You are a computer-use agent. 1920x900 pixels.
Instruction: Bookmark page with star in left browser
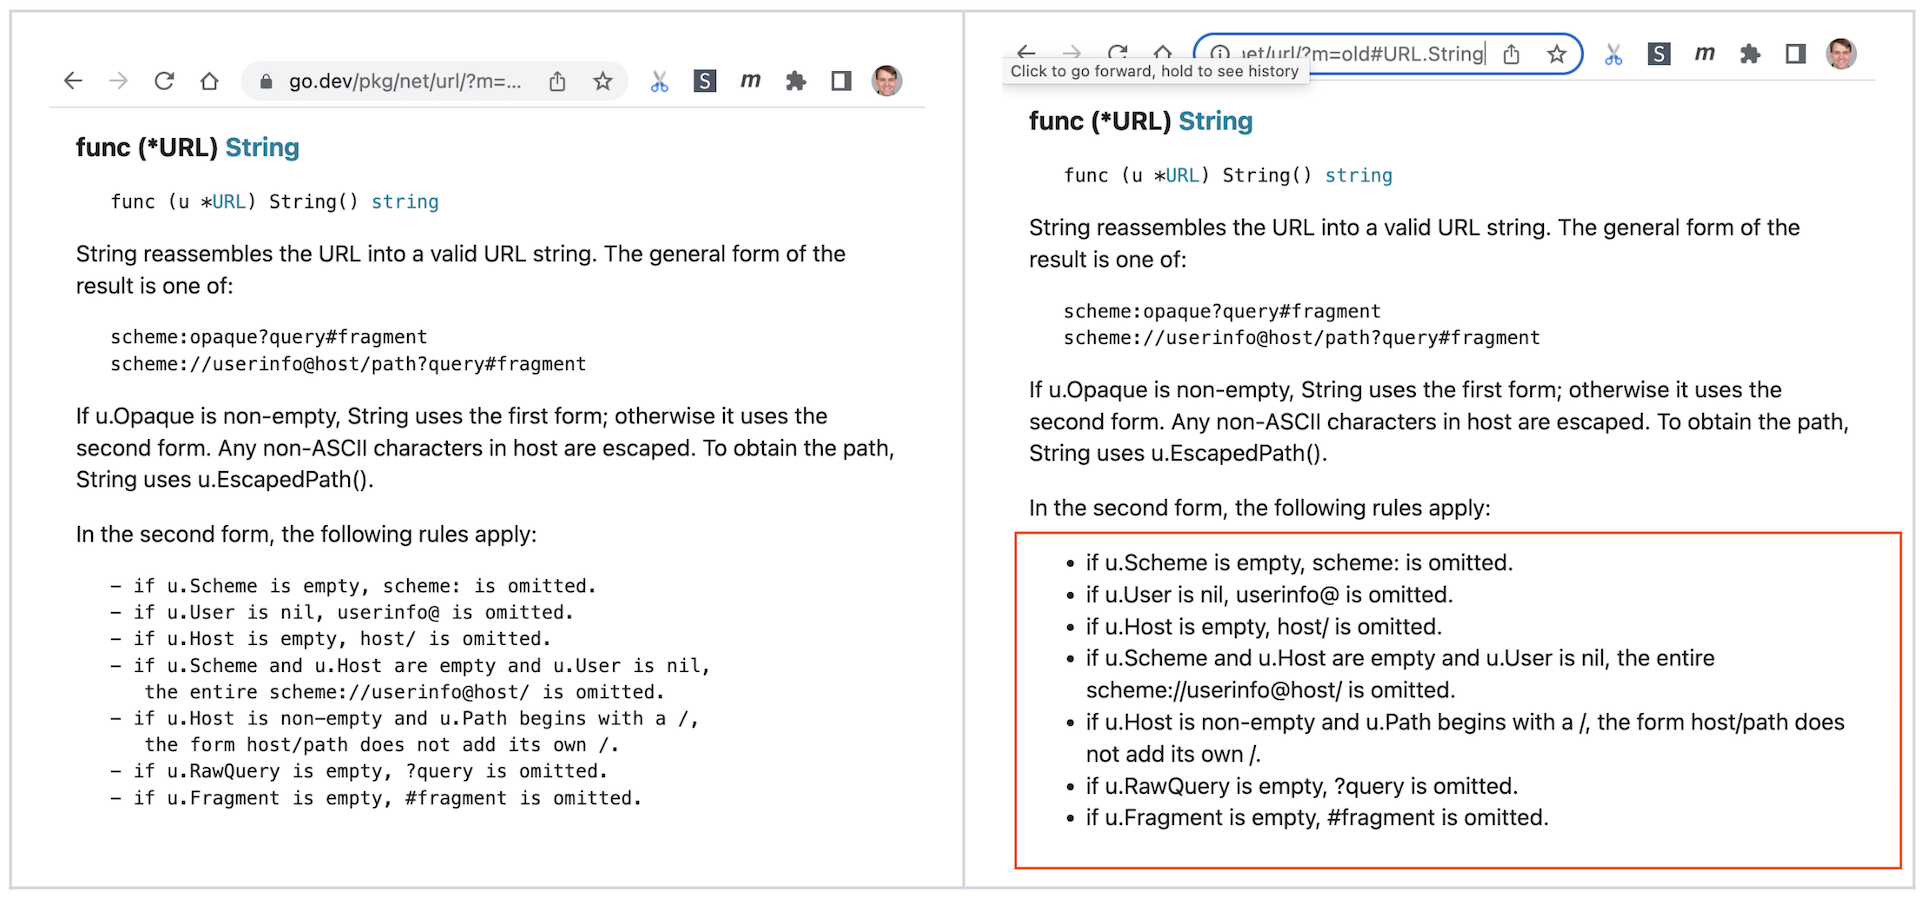tap(602, 81)
